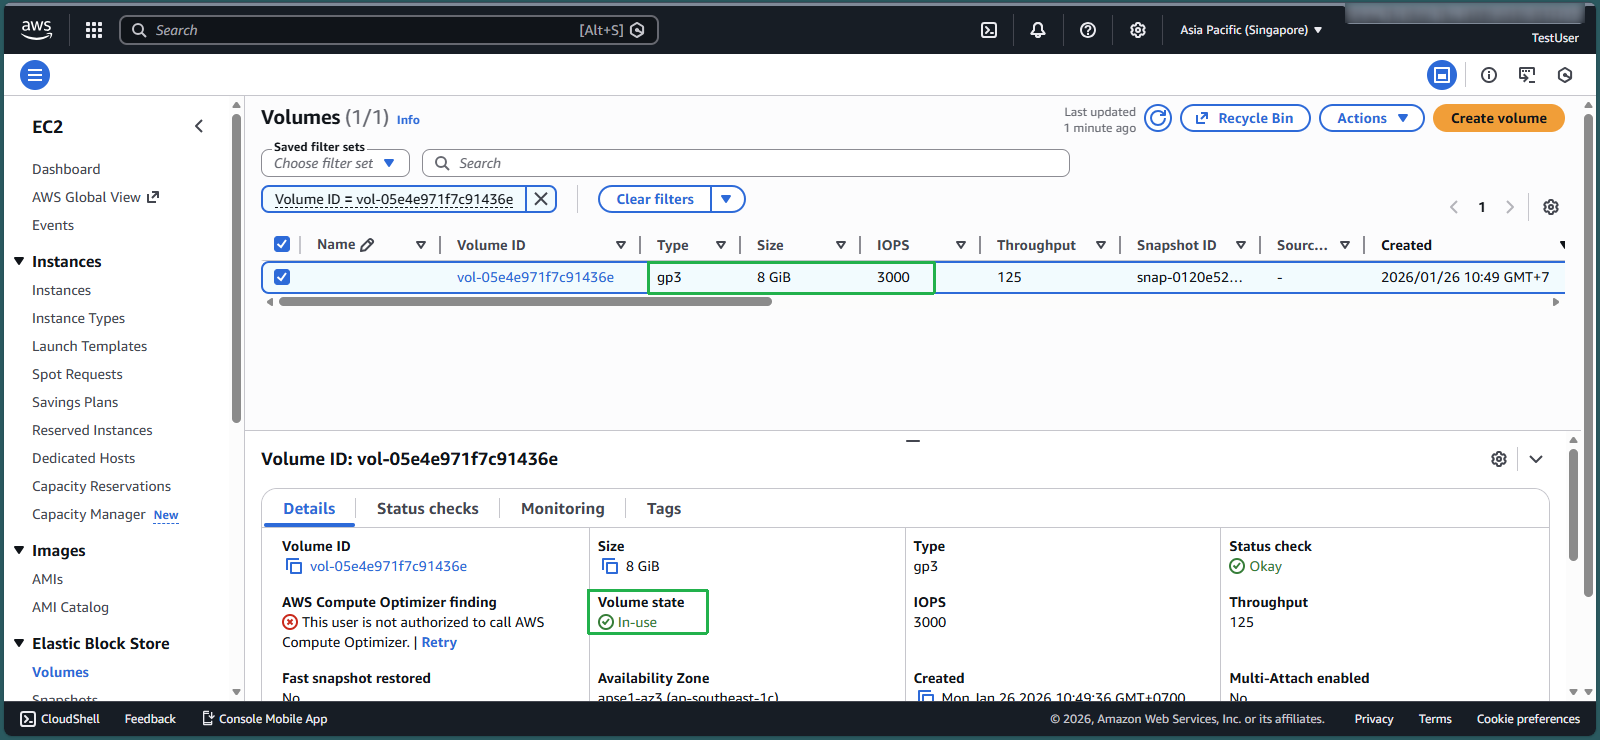Open the help question mark menu
1600x740 pixels.
(1088, 30)
